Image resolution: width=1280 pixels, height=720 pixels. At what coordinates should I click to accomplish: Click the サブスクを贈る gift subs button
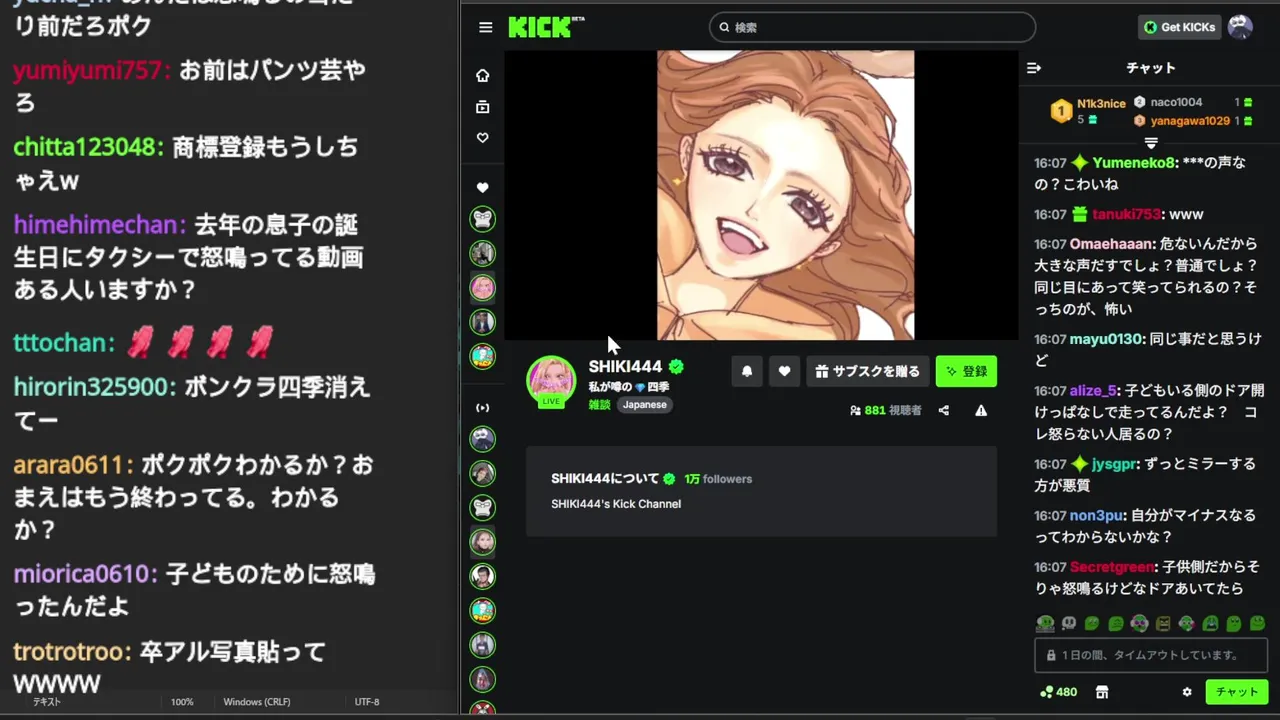(x=867, y=371)
